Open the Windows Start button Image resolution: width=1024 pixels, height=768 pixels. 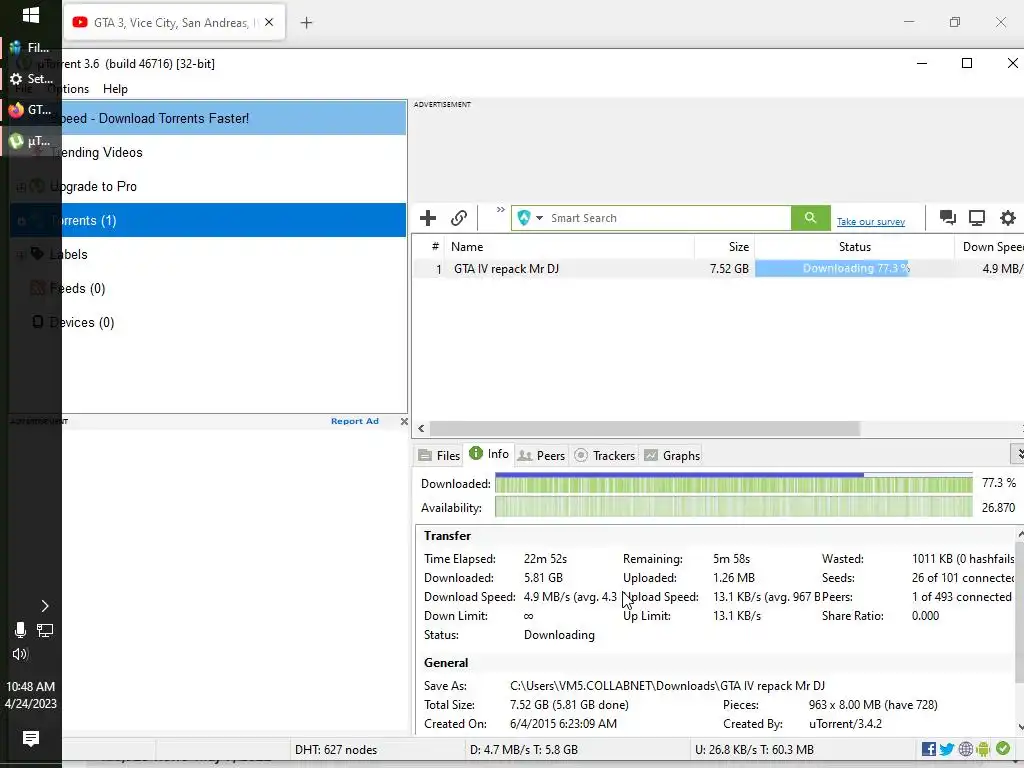pyautogui.click(x=31, y=15)
